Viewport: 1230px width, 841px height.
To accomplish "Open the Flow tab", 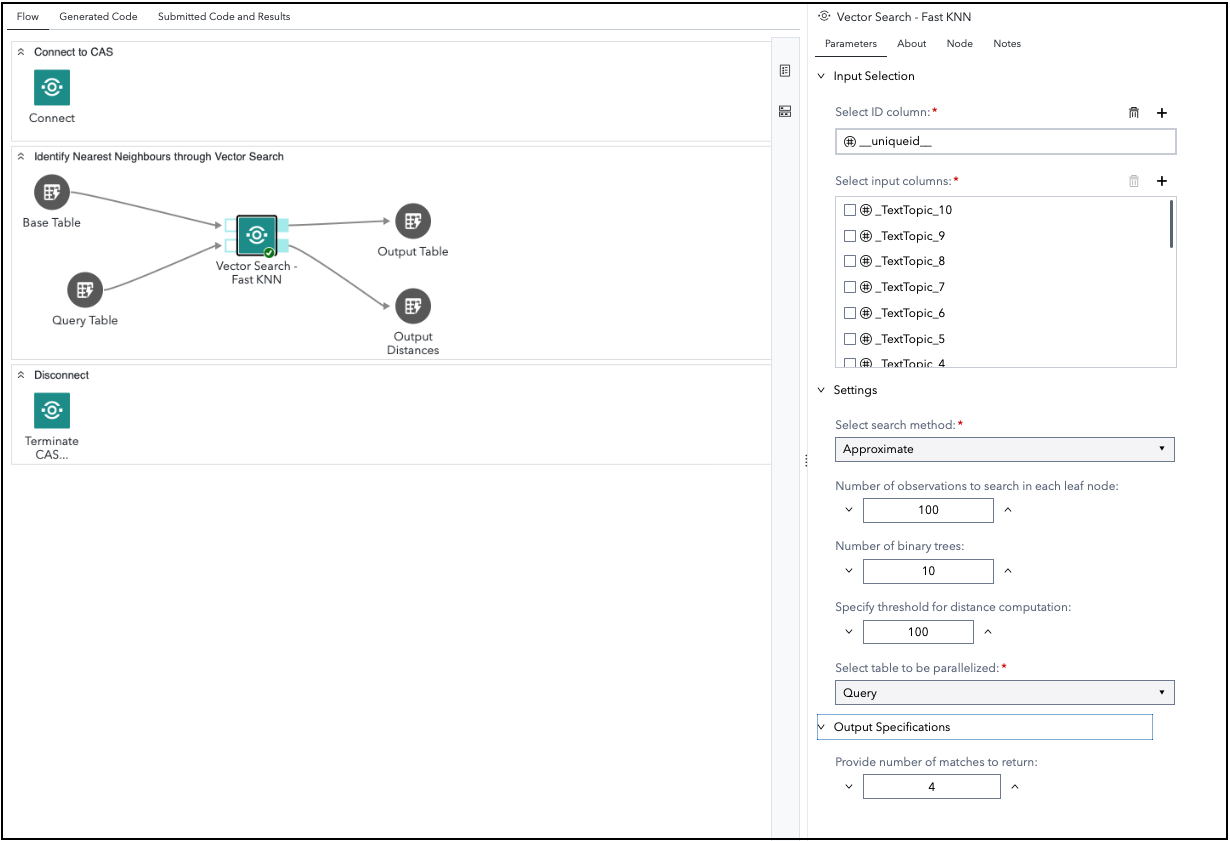I will pos(28,17).
